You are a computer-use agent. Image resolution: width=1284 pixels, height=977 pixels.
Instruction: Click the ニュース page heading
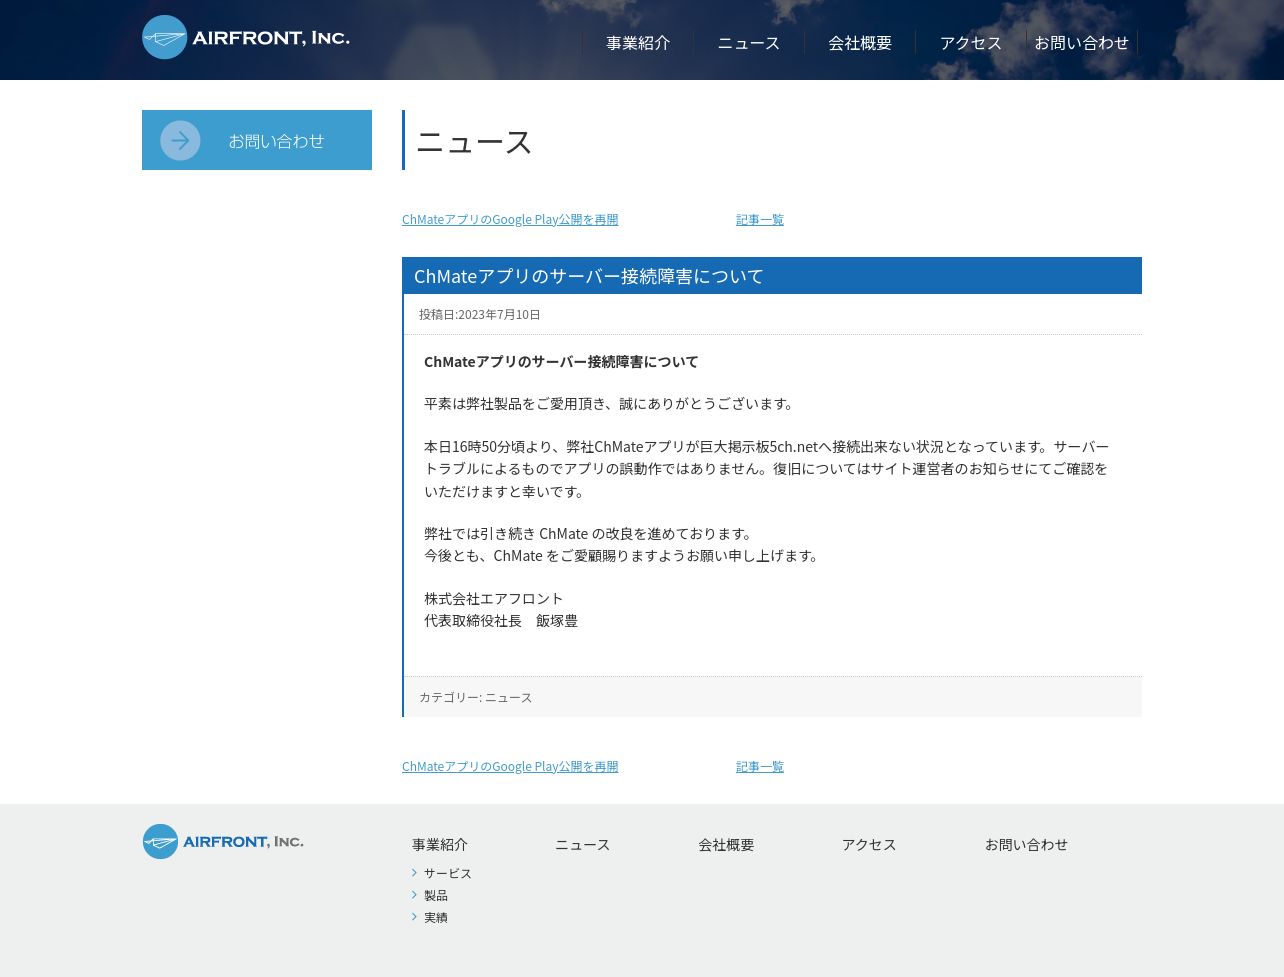[x=474, y=141]
